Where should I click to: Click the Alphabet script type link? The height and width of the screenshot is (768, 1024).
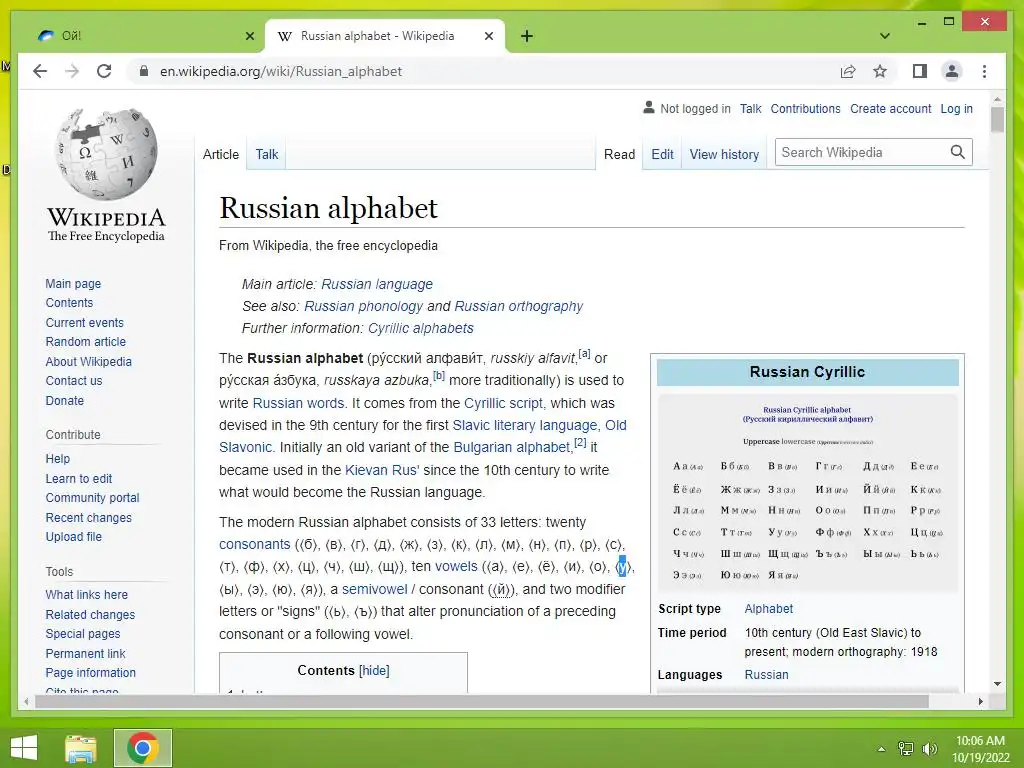pos(769,609)
